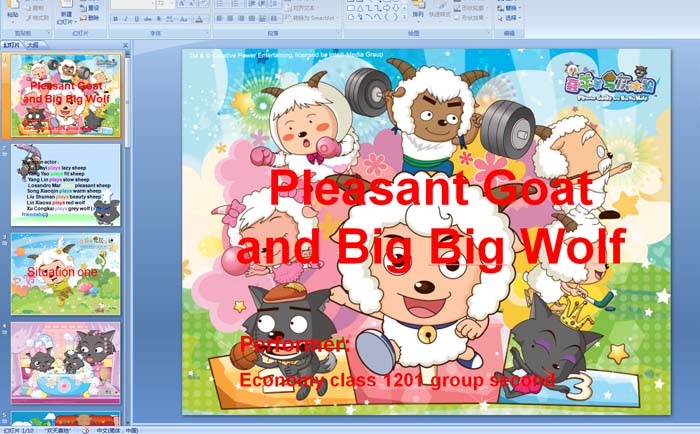Align text to the right

point(241,18)
